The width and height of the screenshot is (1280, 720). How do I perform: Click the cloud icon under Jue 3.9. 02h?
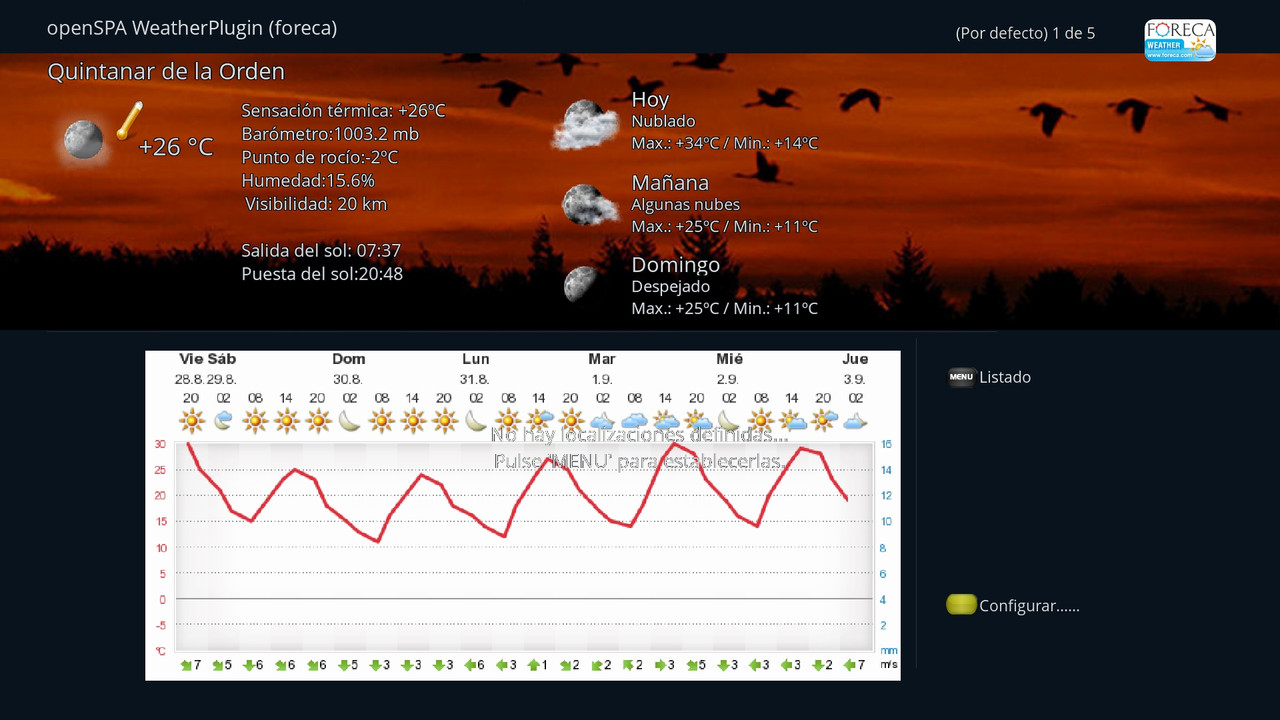pos(855,422)
